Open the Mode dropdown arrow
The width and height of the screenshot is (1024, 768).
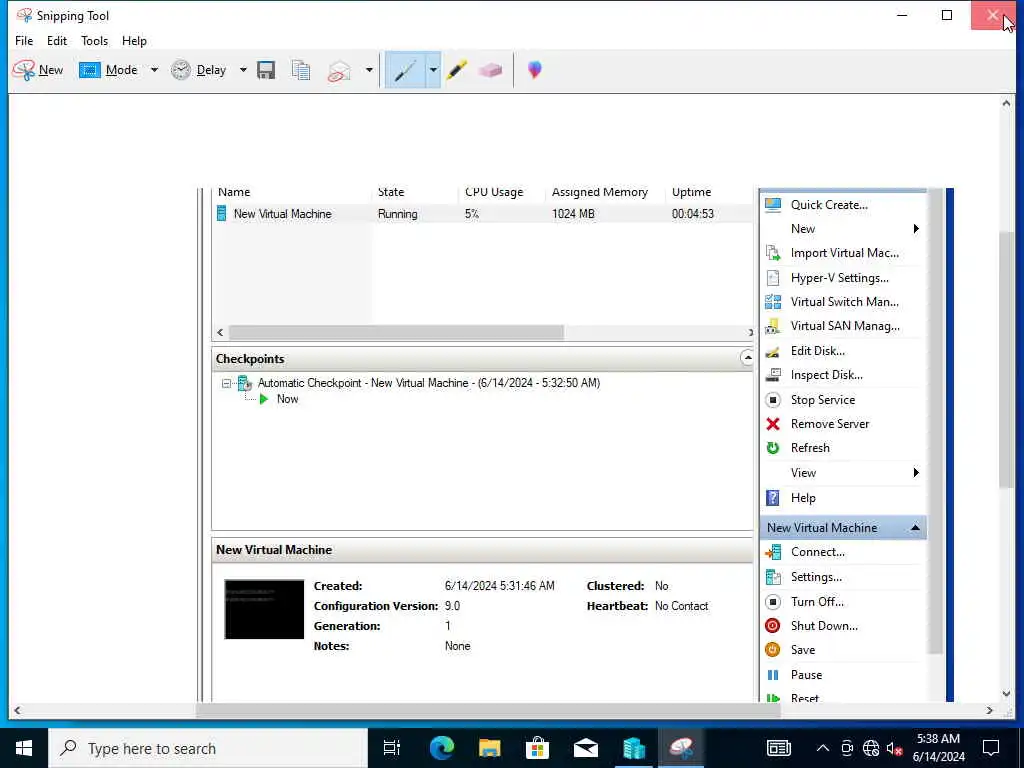coord(154,70)
